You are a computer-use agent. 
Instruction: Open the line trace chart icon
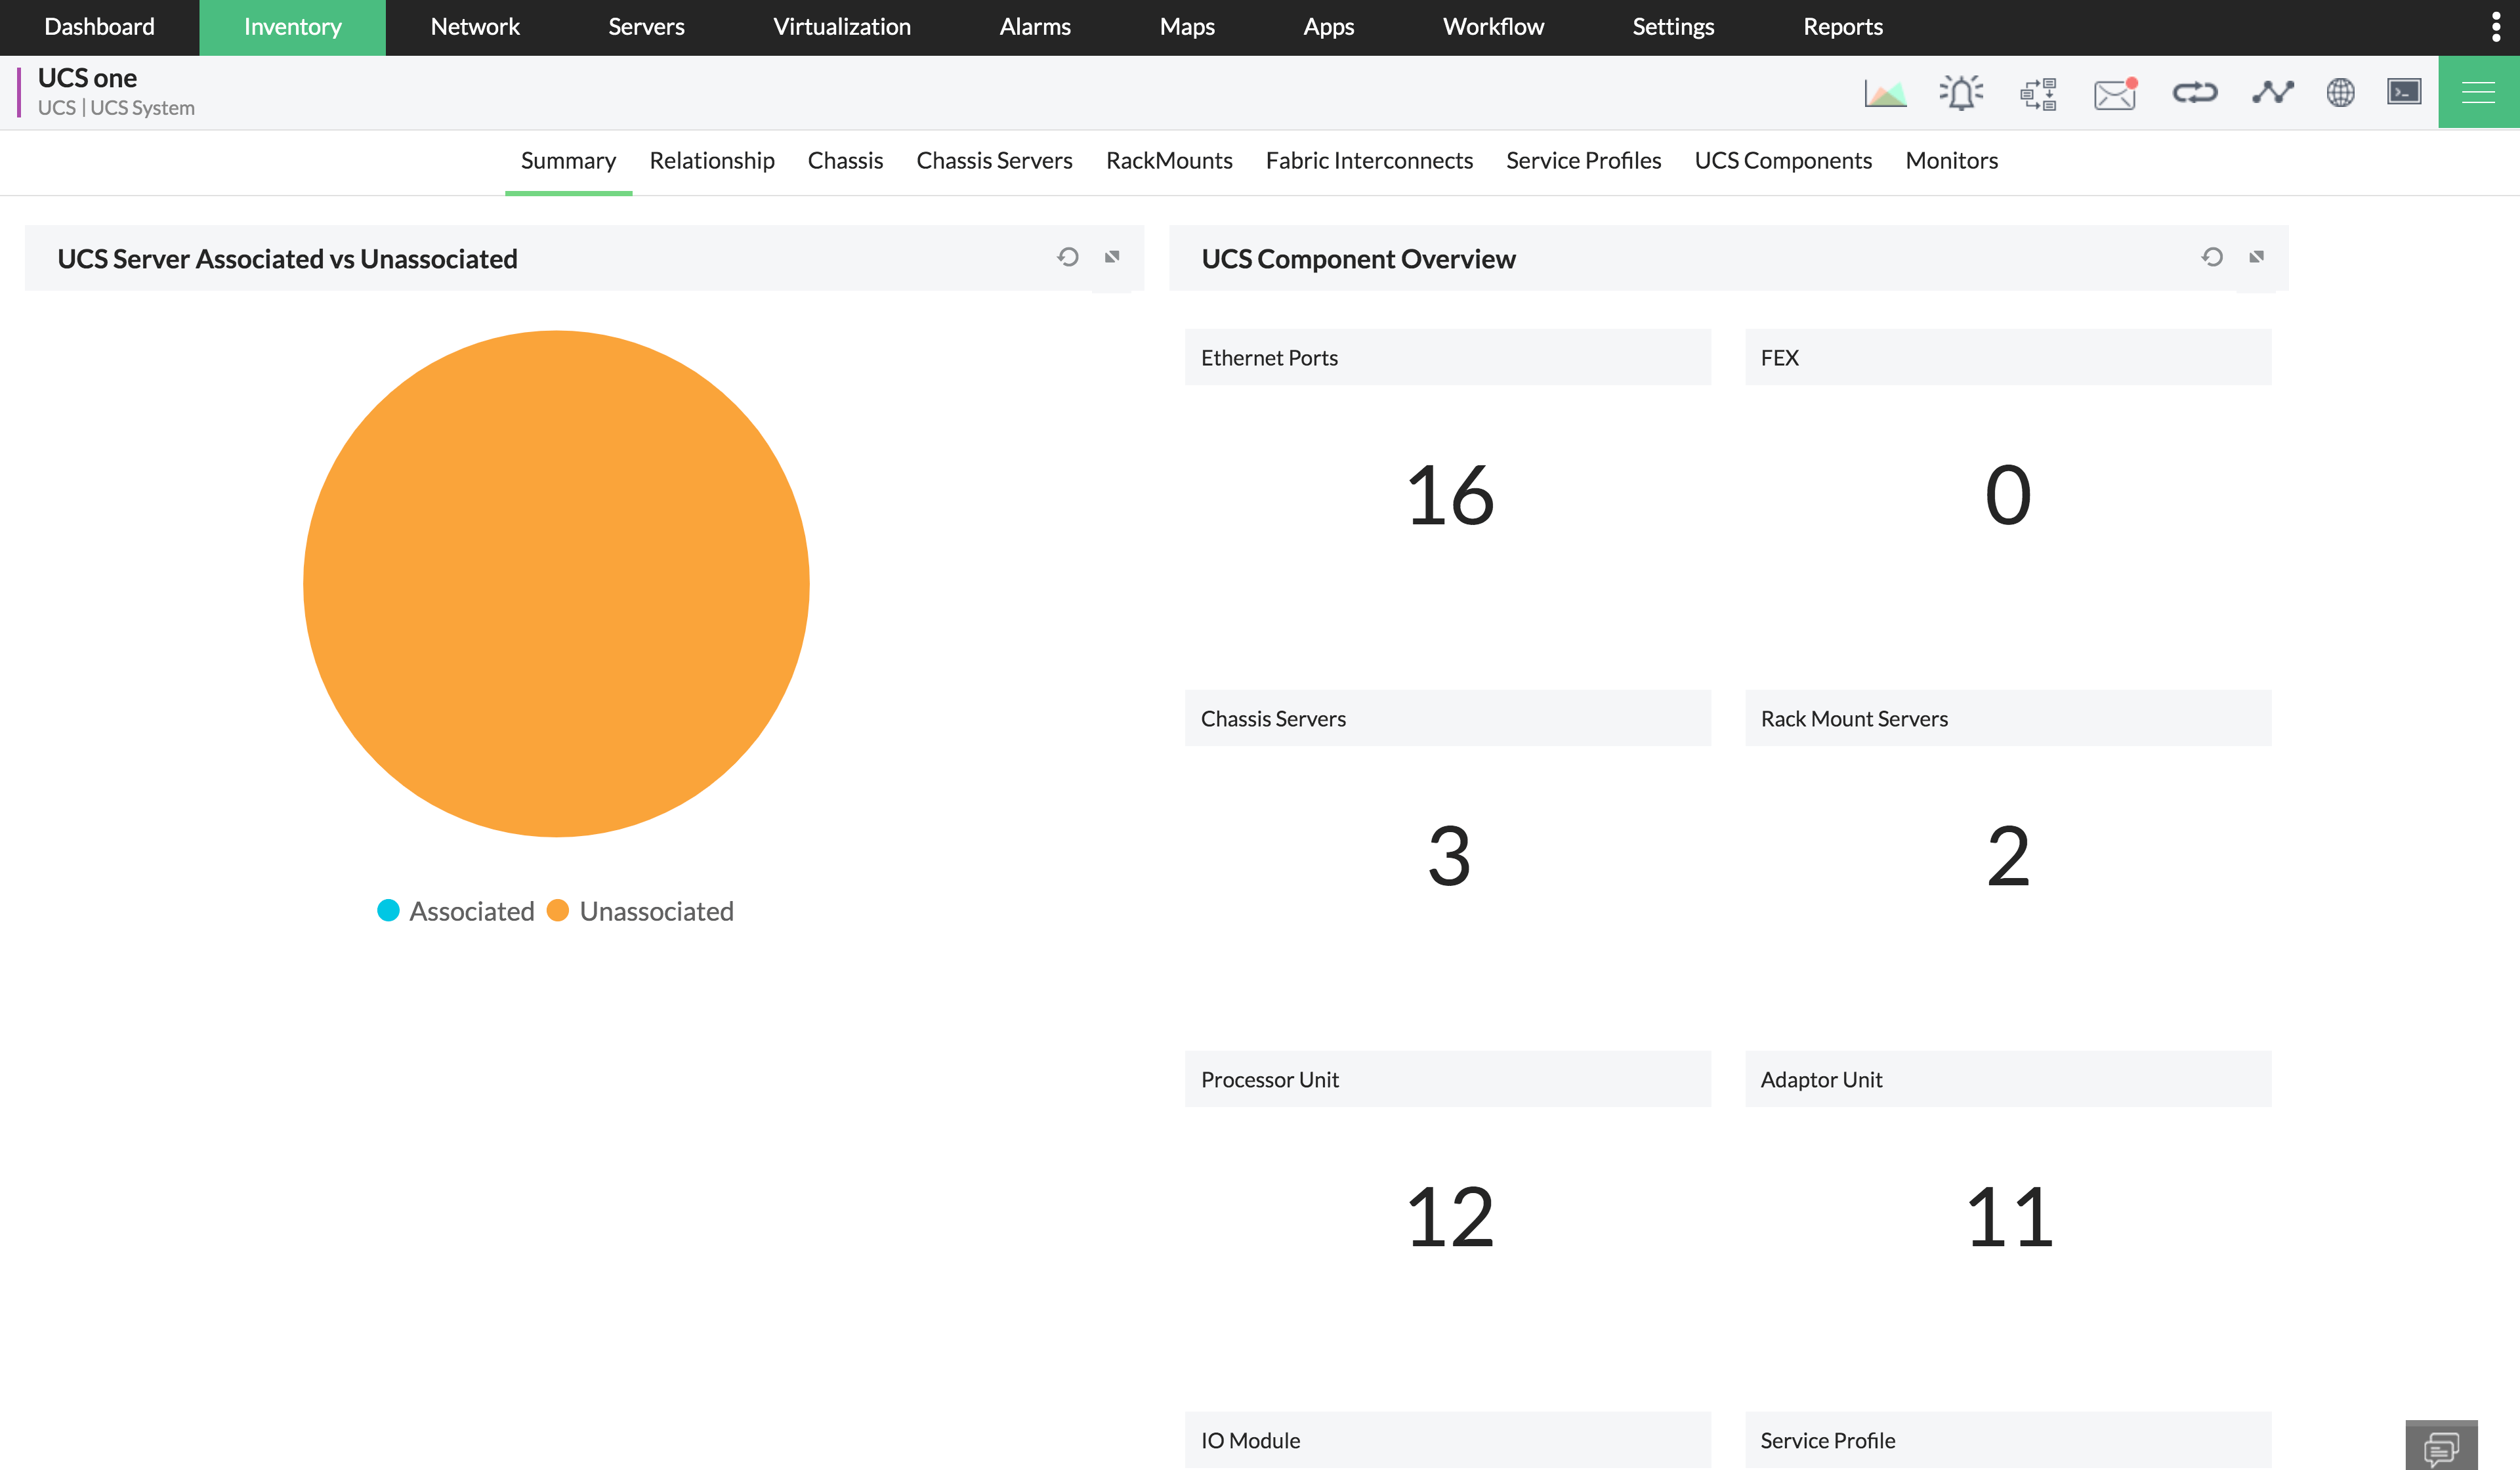coord(2272,93)
